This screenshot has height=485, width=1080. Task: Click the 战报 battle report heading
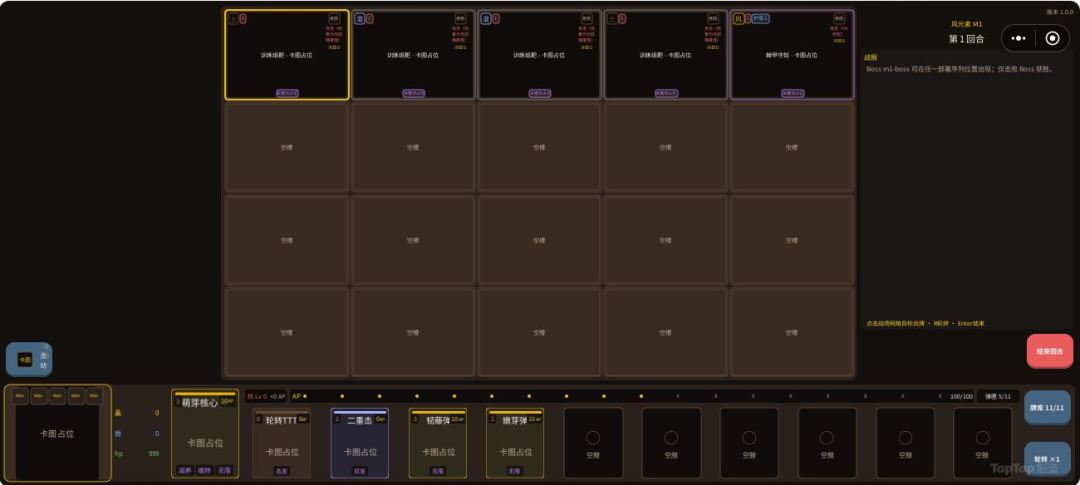871,58
